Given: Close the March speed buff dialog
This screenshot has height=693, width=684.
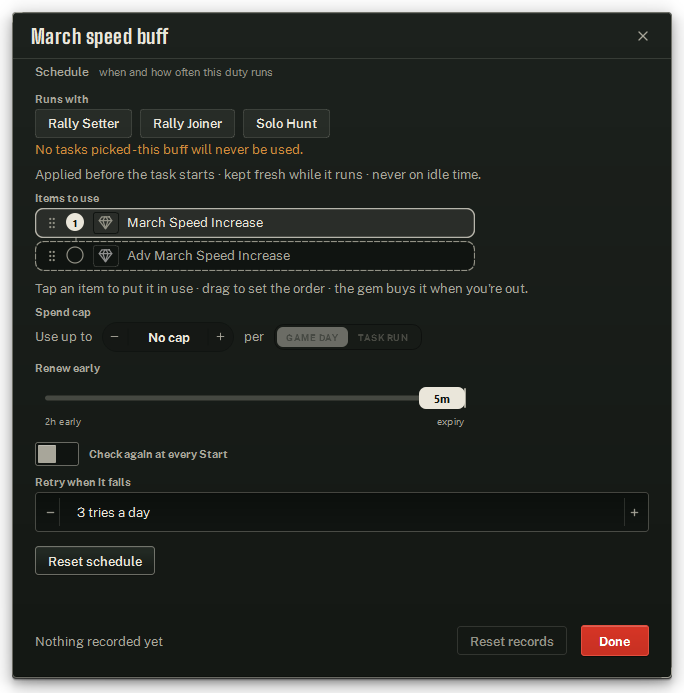Looking at the screenshot, I should [642, 36].
